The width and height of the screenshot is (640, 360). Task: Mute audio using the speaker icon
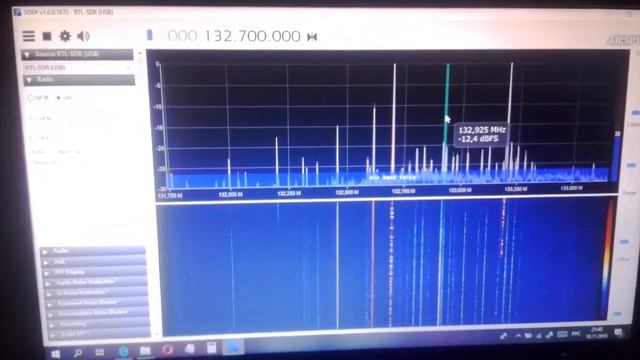coord(83,36)
